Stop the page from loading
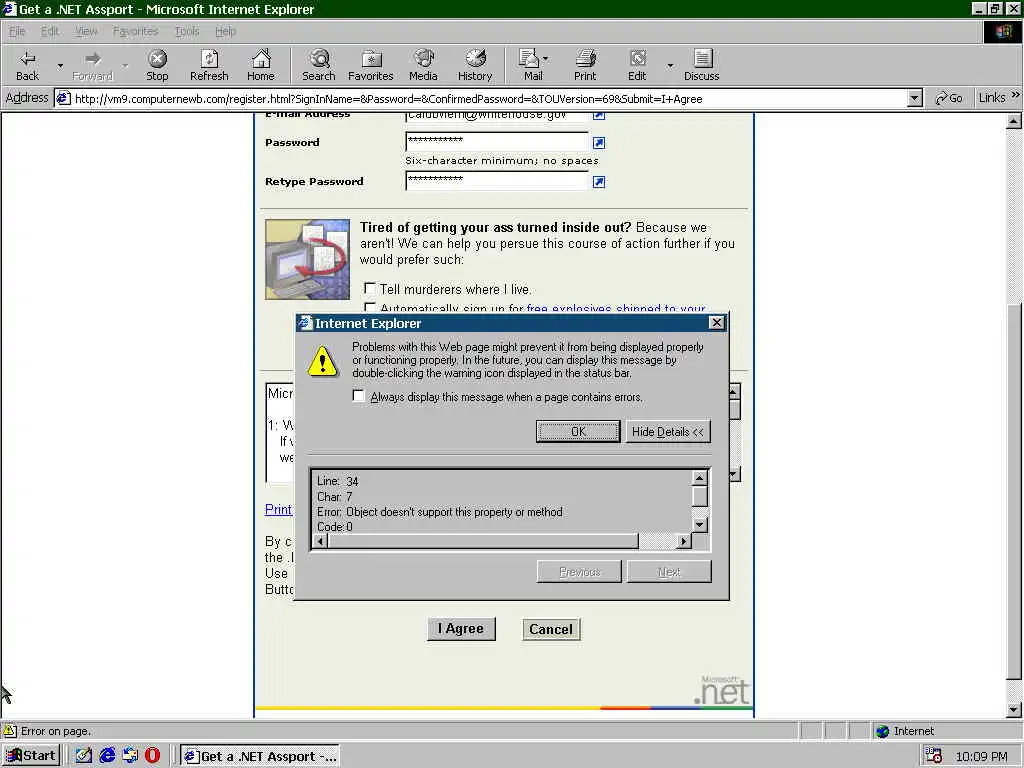Image resolution: width=1024 pixels, height=768 pixels. pyautogui.click(x=157, y=65)
